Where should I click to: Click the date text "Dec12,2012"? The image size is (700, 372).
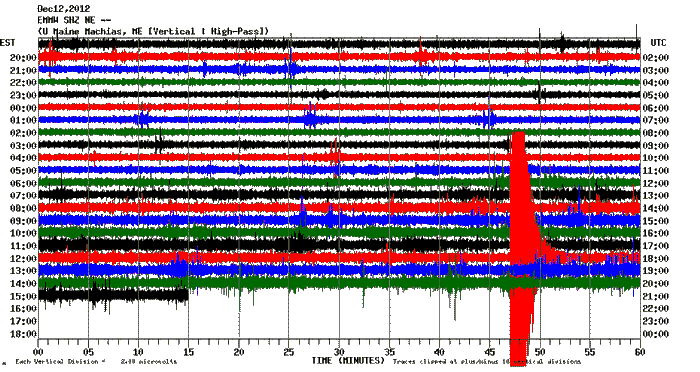coord(63,9)
